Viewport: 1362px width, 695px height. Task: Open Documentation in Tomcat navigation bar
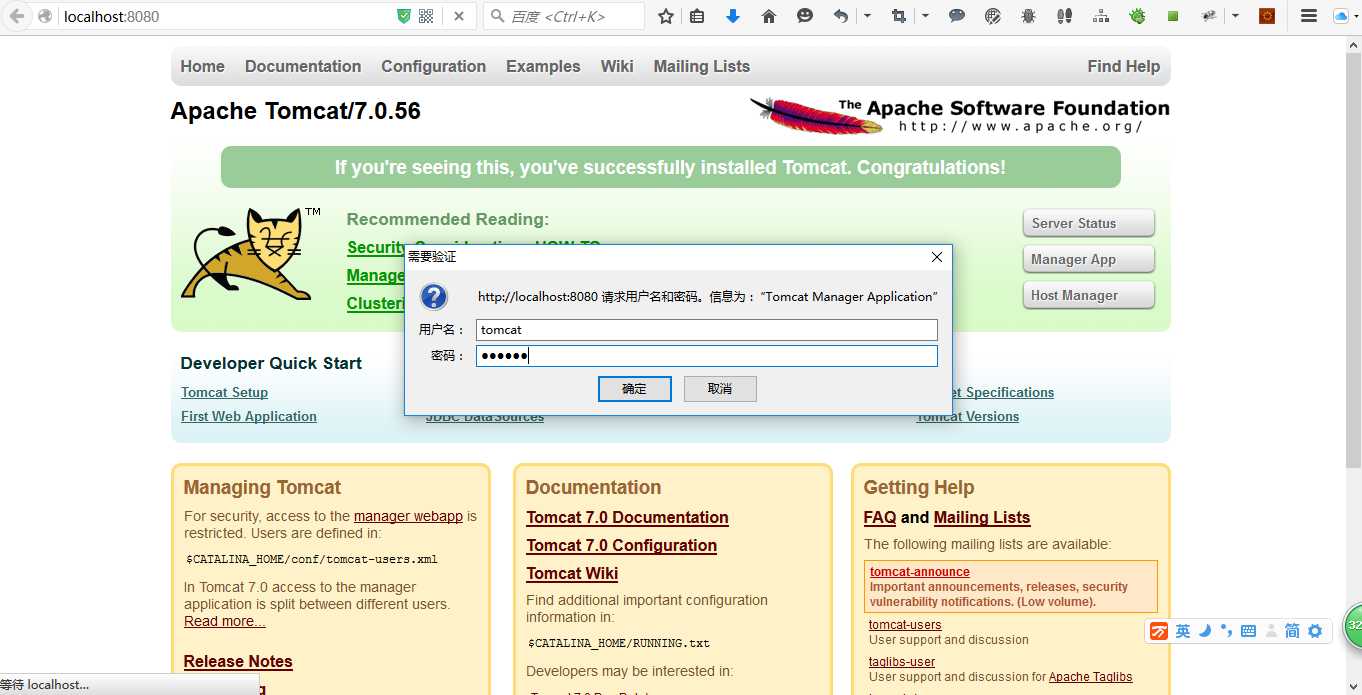[x=303, y=66]
